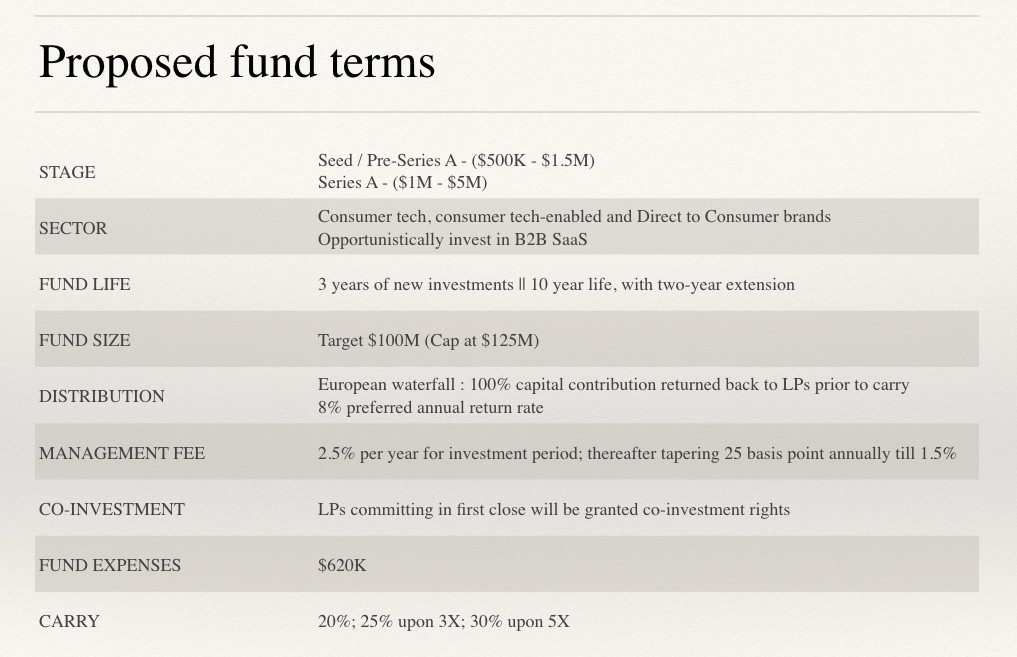Screen dimensions: 1017x657
Task: Select the MANAGEMENT FEE row label
Action: click(x=122, y=453)
